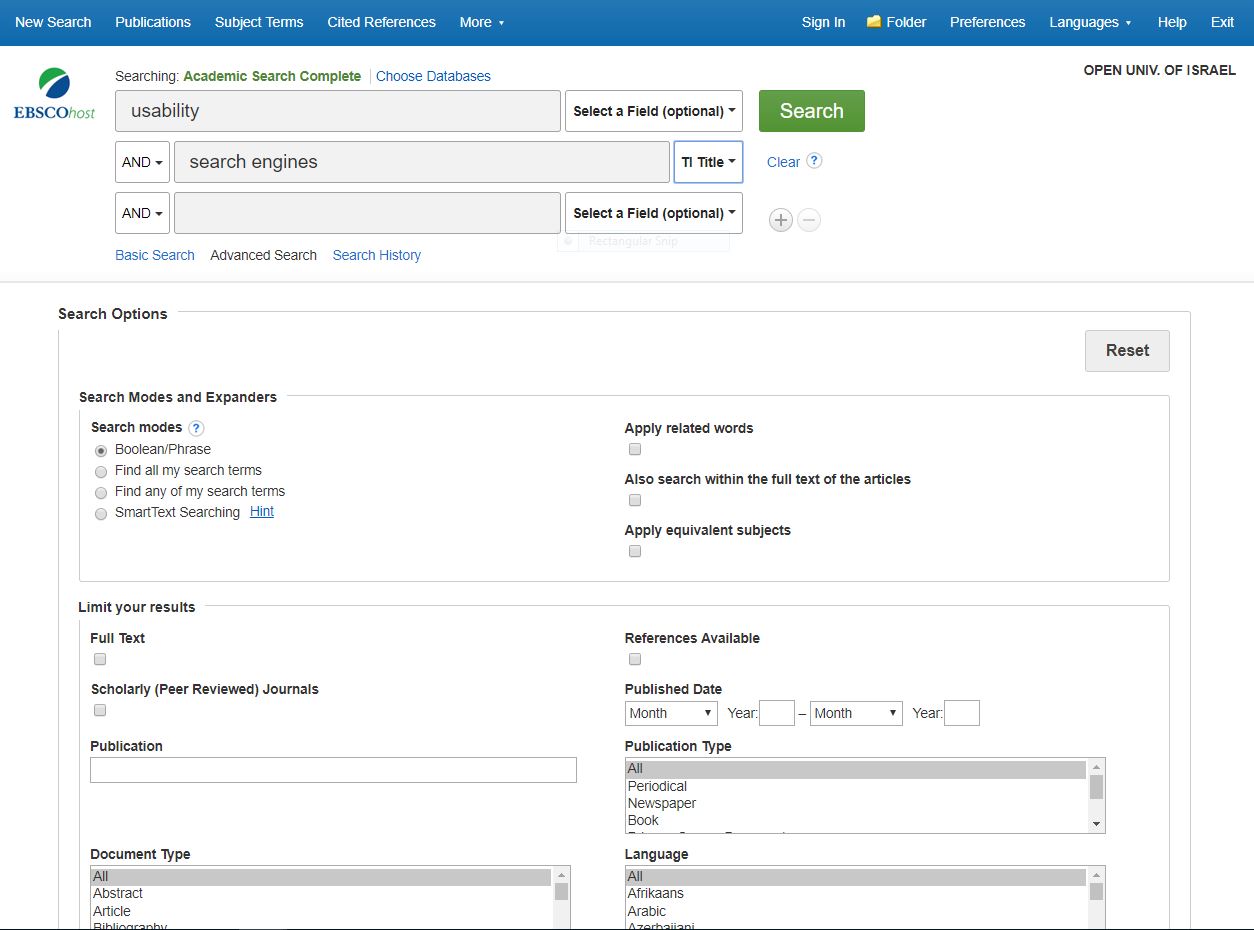The height and width of the screenshot is (930, 1254).
Task: Expand the first AND operator dropdown
Action: [x=142, y=162]
